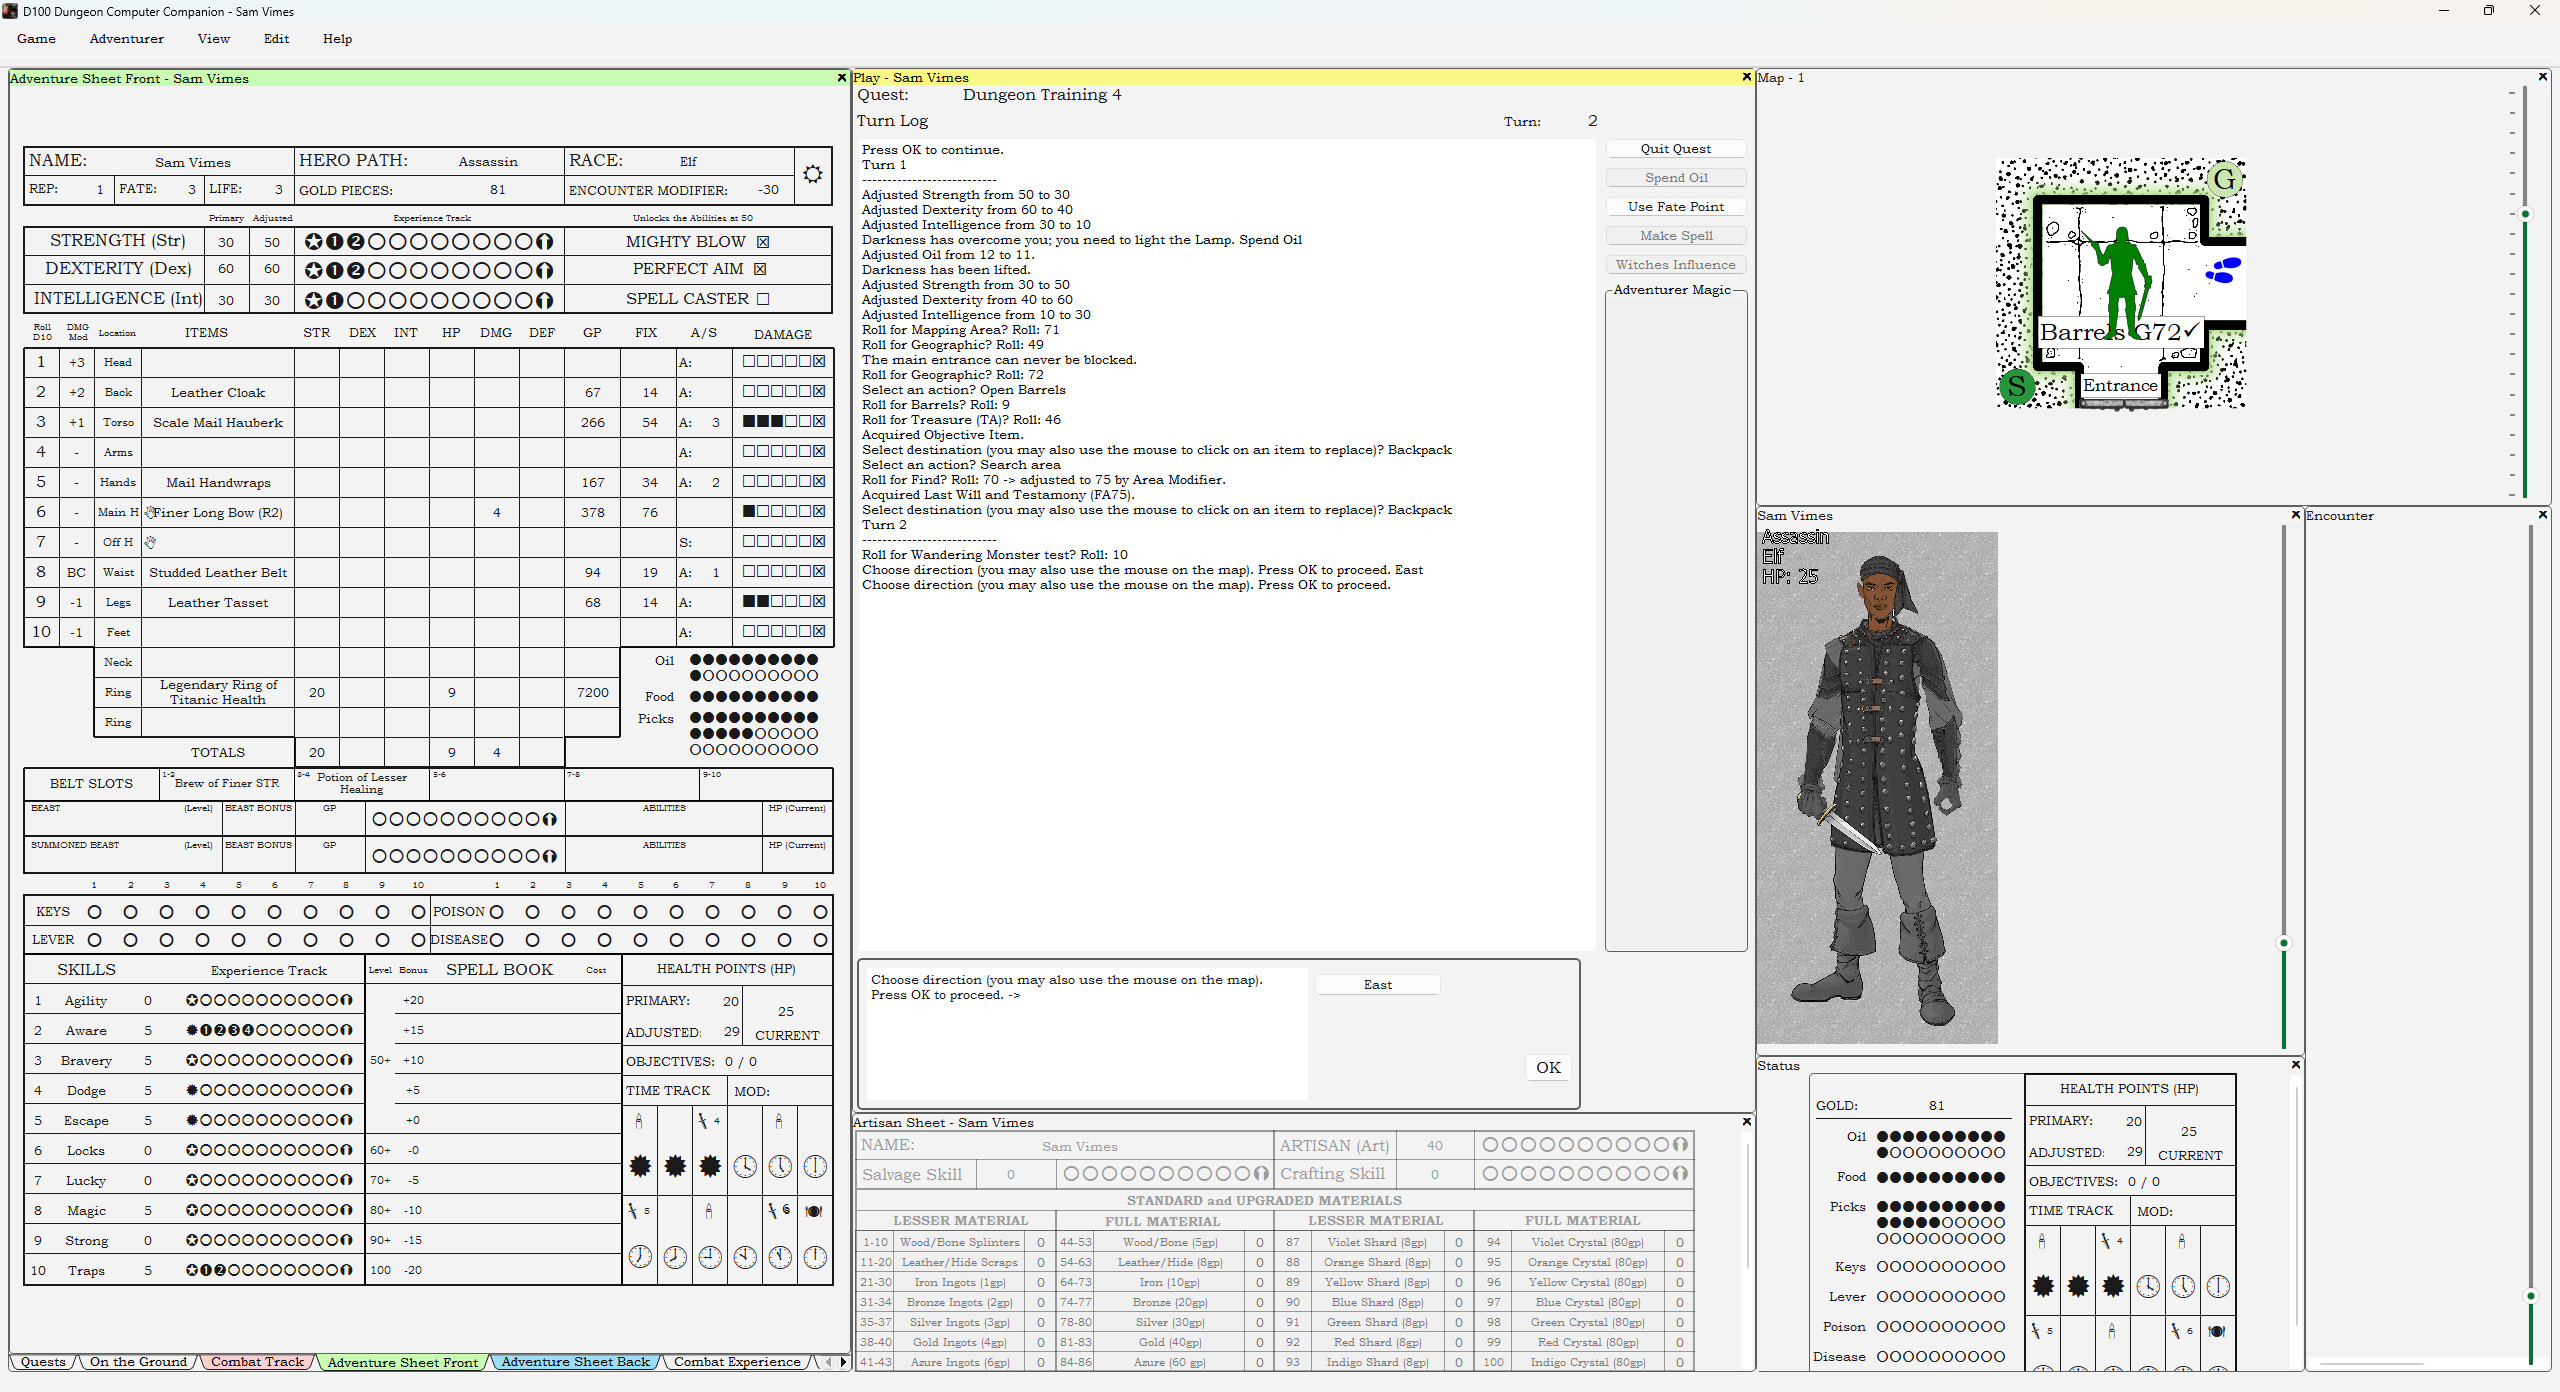Click the blue footprints icon on the map

[2224, 272]
